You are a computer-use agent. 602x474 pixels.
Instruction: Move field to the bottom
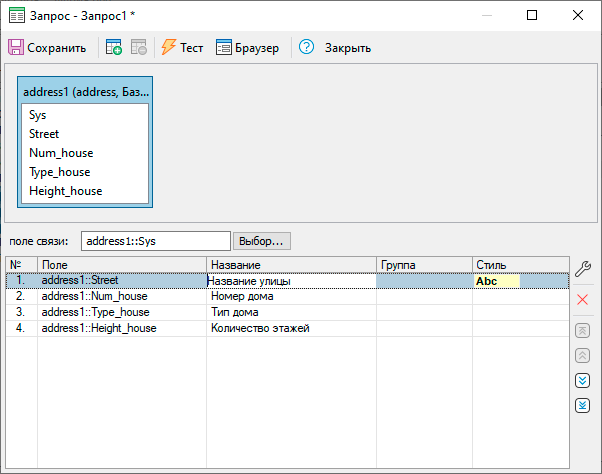pos(583,405)
